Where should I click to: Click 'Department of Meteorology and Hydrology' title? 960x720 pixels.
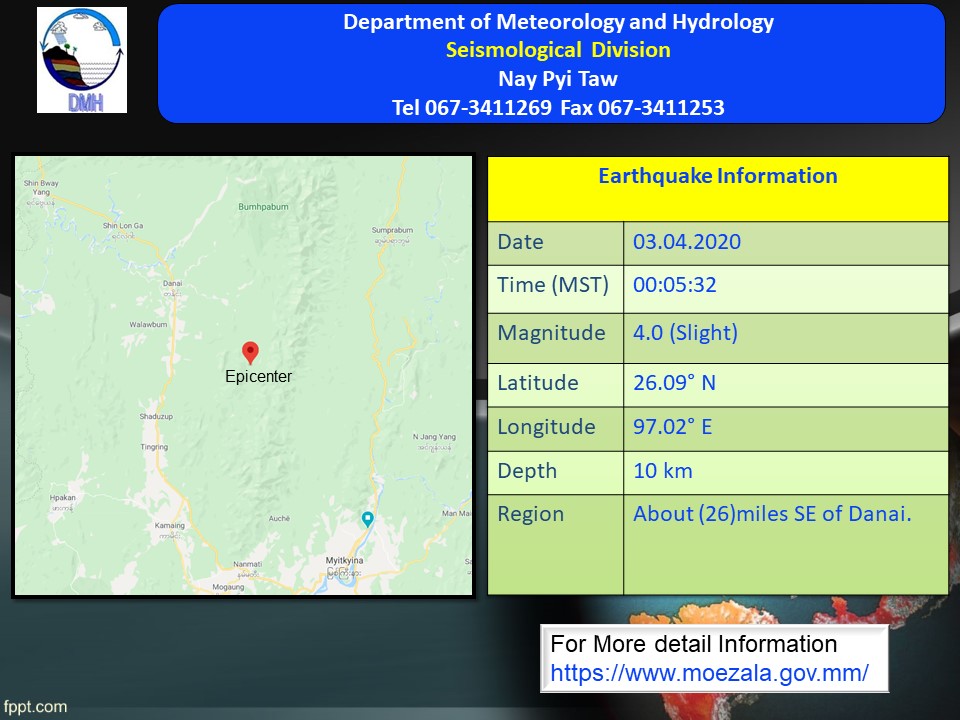pos(558,21)
